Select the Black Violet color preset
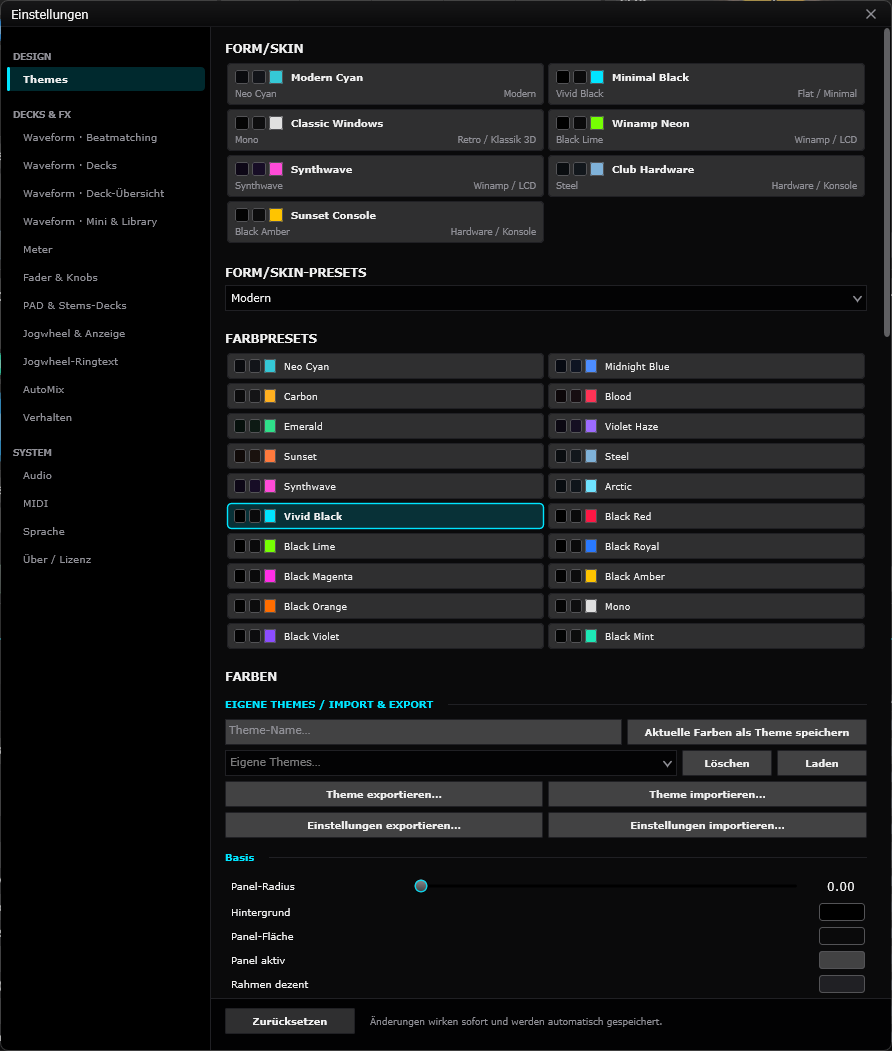Image resolution: width=892 pixels, height=1051 pixels. (385, 636)
